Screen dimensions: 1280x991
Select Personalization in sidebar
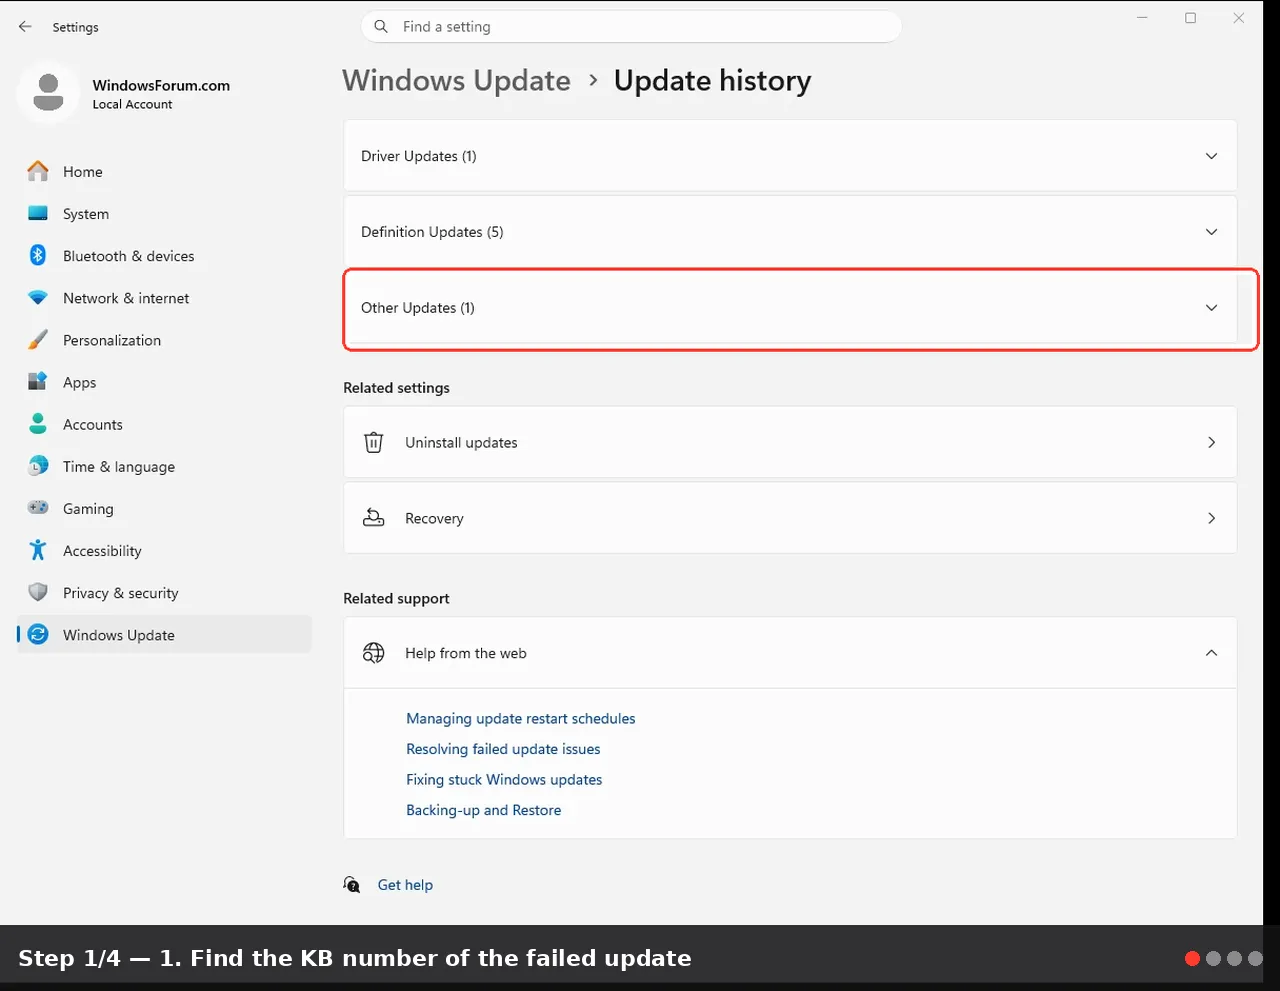[x=164, y=340]
